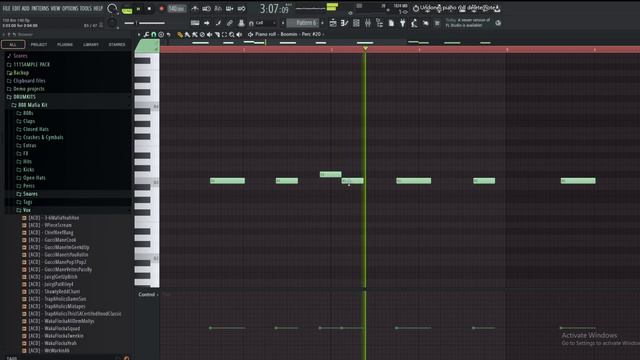This screenshot has height=360, width=640.
Task: Expand the DRUMKITS folder
Action: [x=24, y=97]
